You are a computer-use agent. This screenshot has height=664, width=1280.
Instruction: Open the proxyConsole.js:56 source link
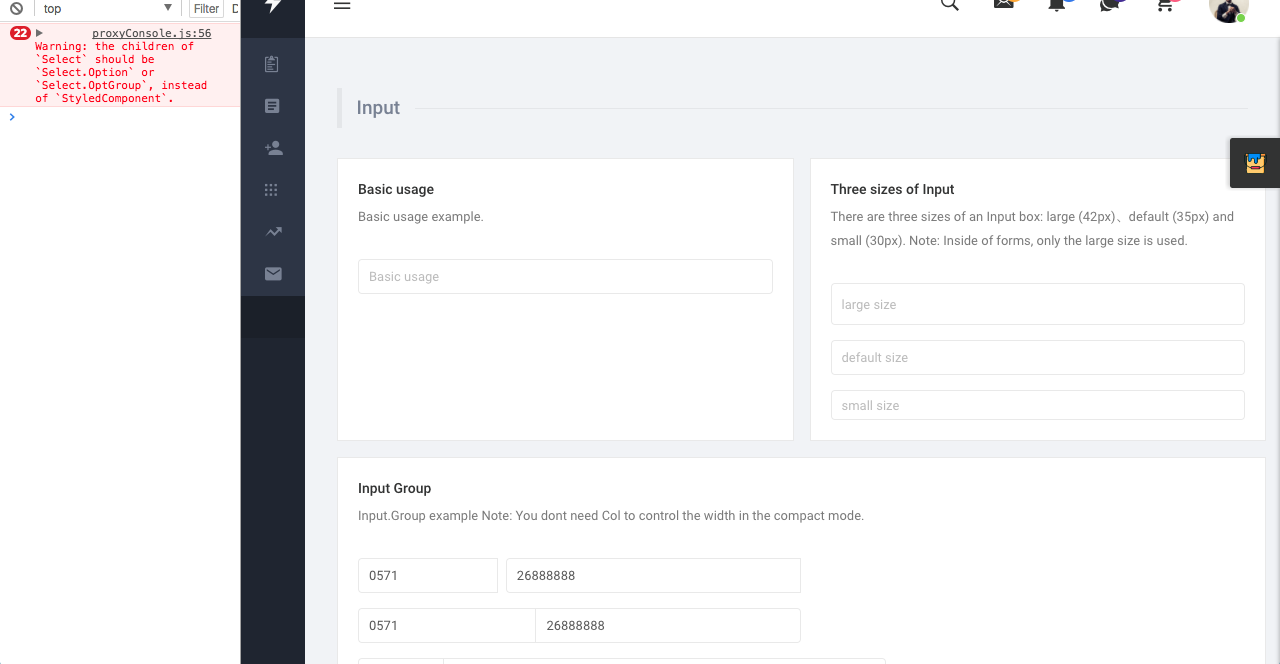(152, 33)
